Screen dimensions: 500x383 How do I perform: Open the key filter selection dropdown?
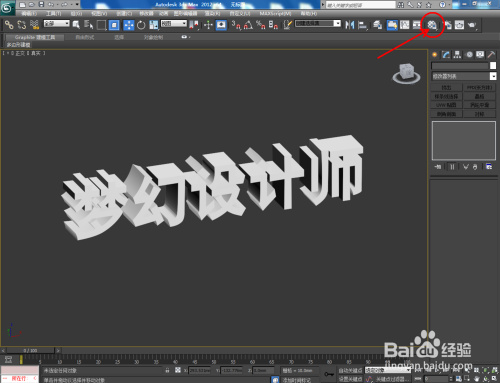click(388, 370)
